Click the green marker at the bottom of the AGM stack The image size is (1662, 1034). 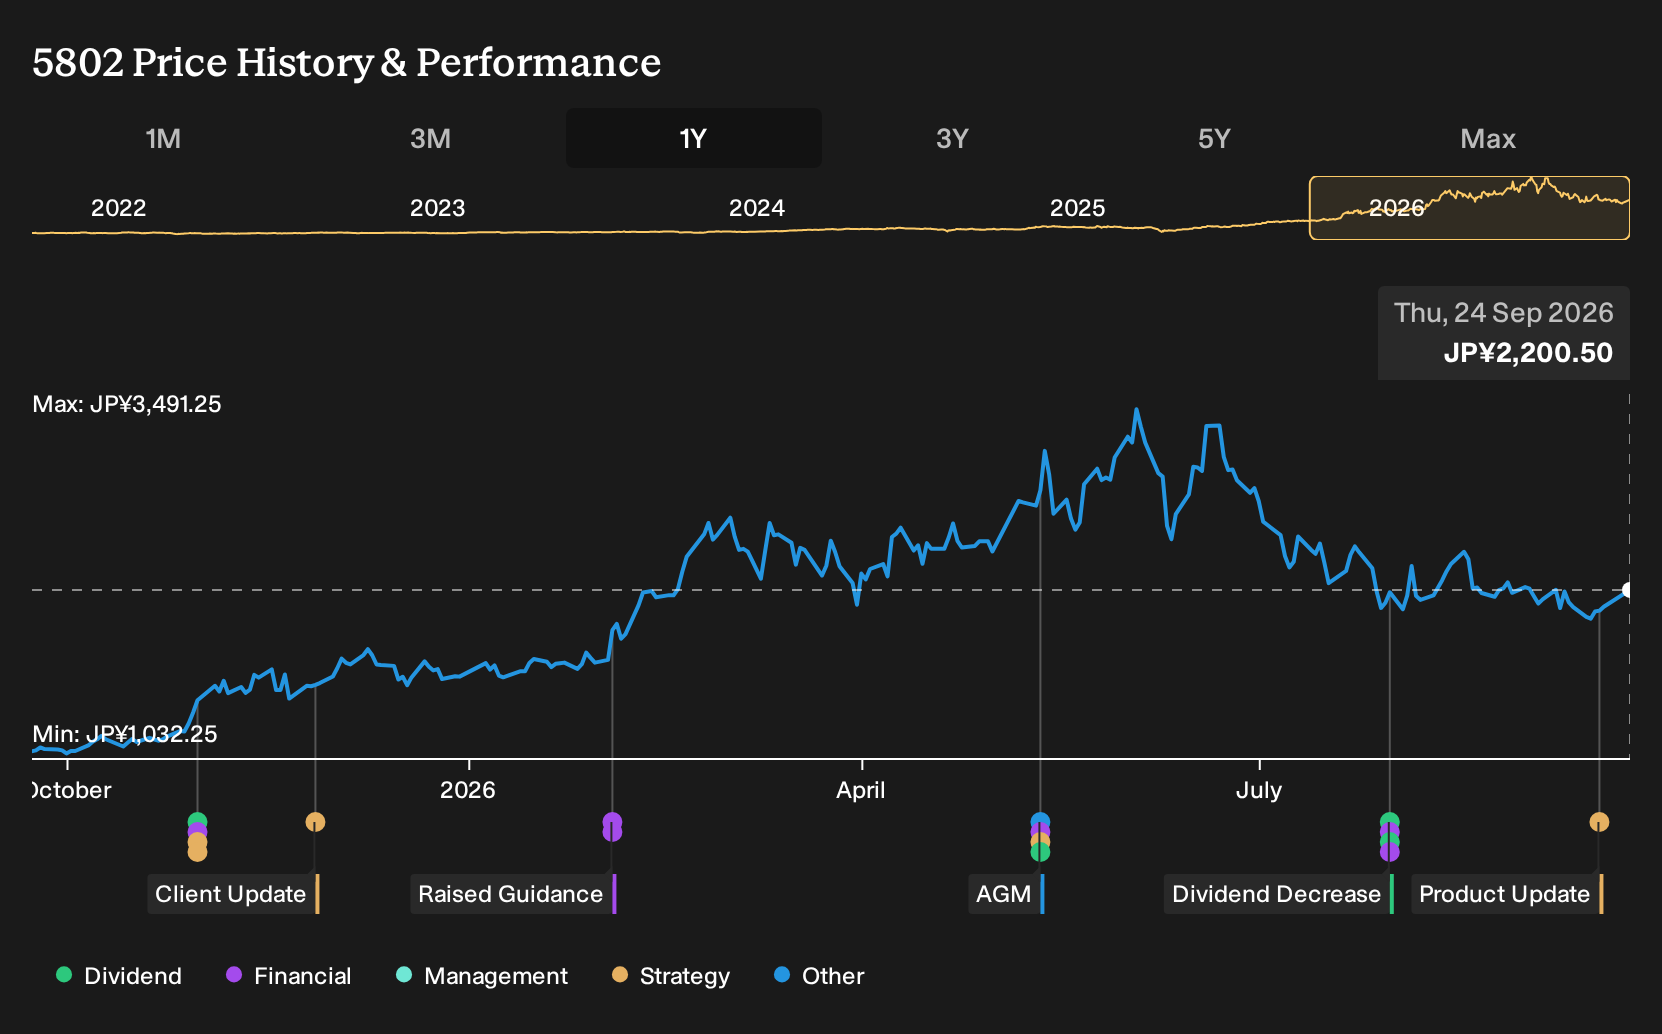tap(1040, 852)
